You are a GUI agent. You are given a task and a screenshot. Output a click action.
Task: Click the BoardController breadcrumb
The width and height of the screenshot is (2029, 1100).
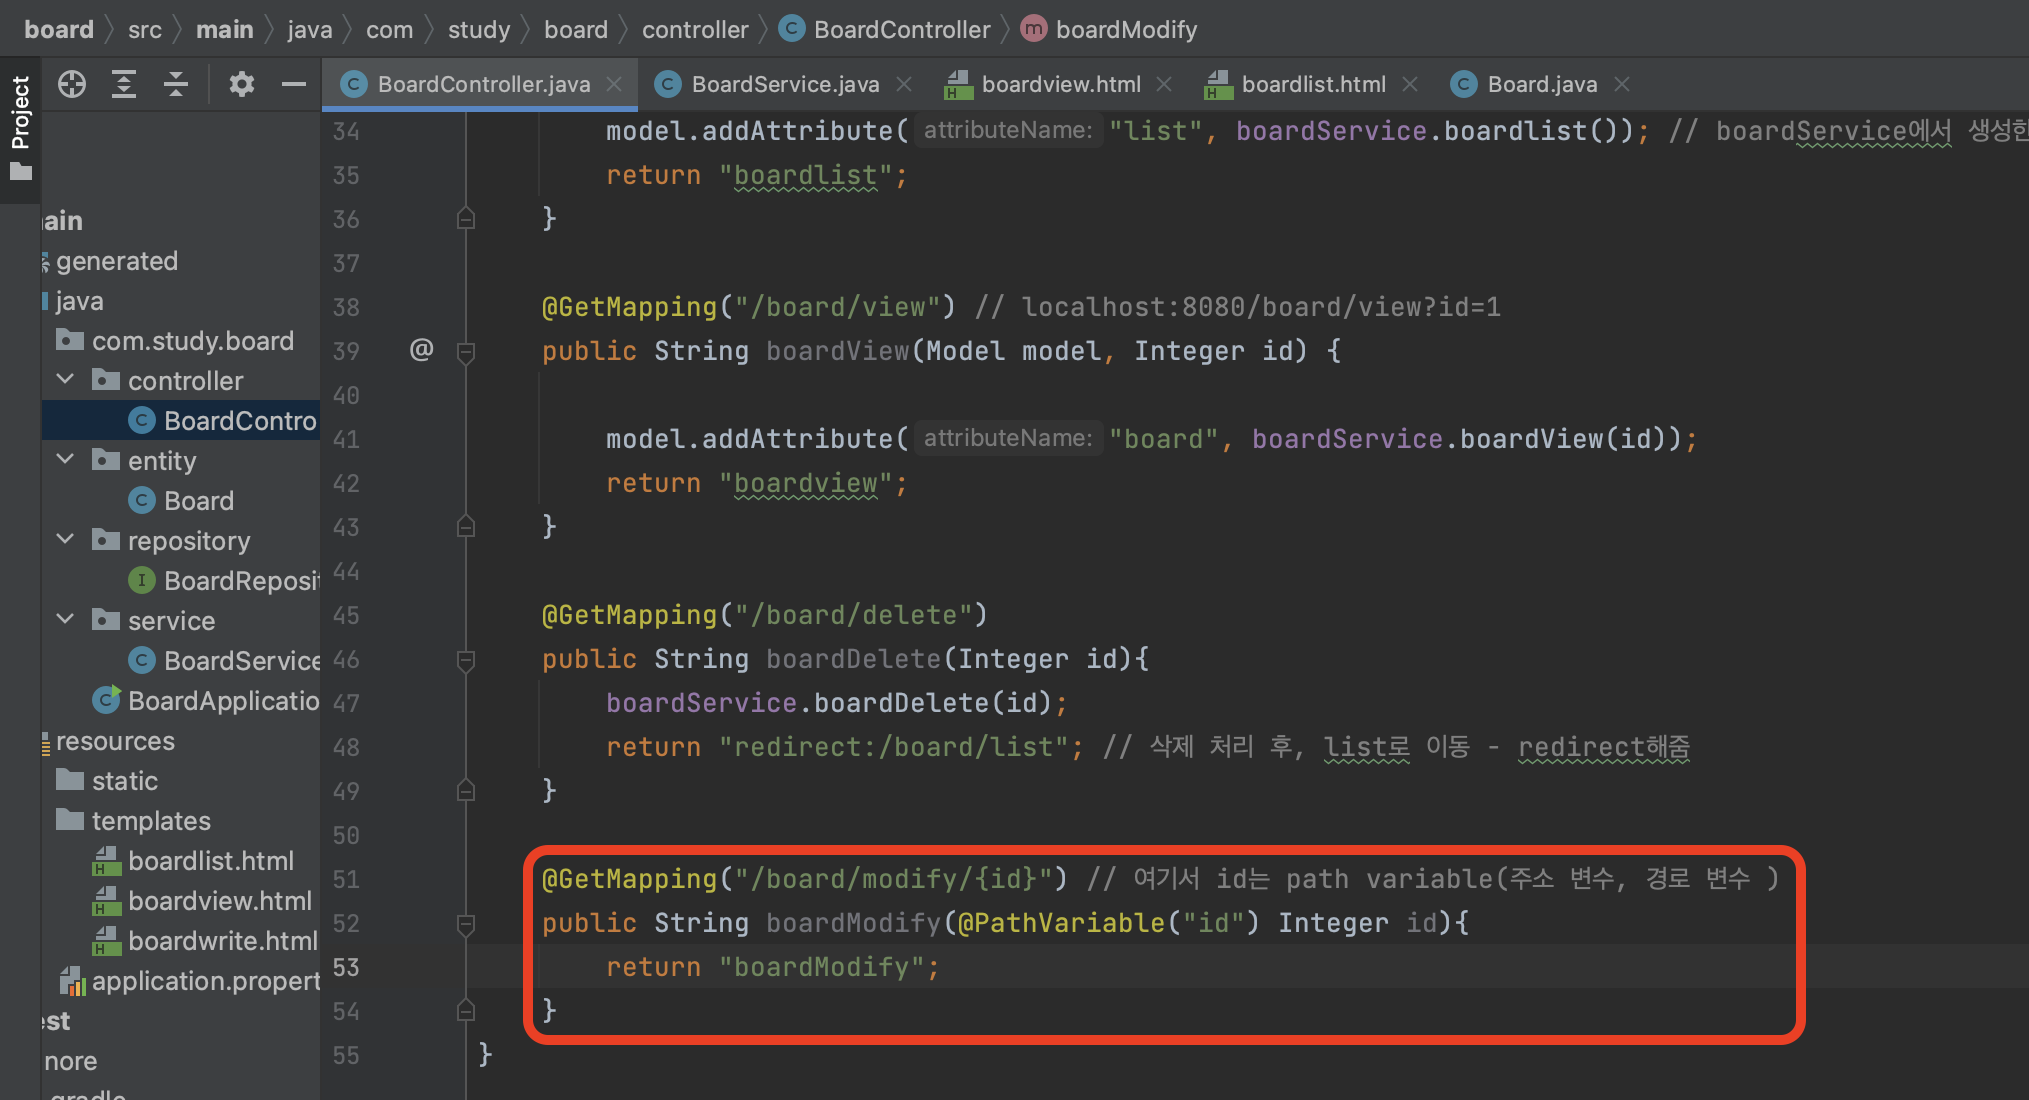[x=901, y=30]
